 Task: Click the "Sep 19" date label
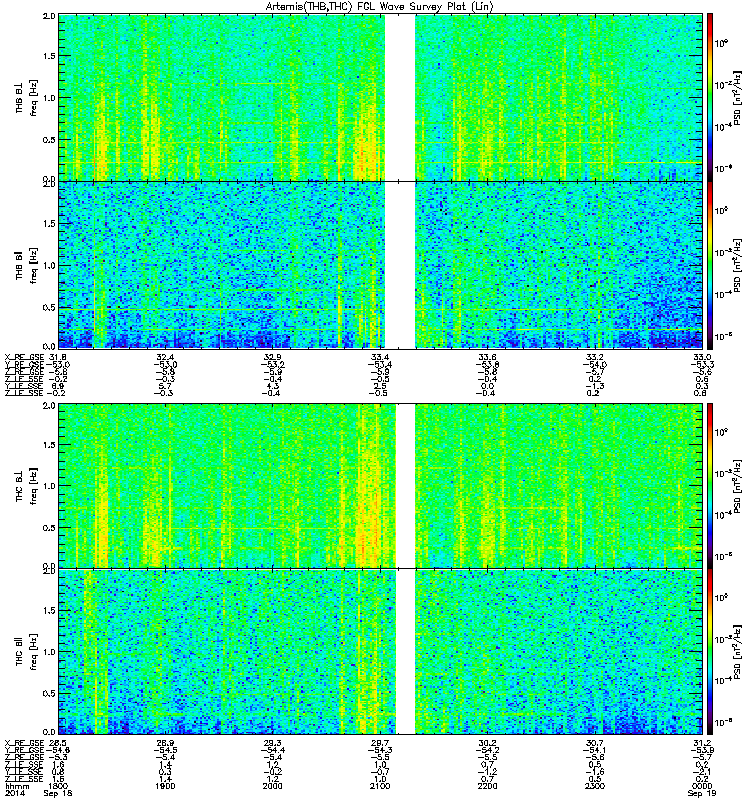(702, 793)
